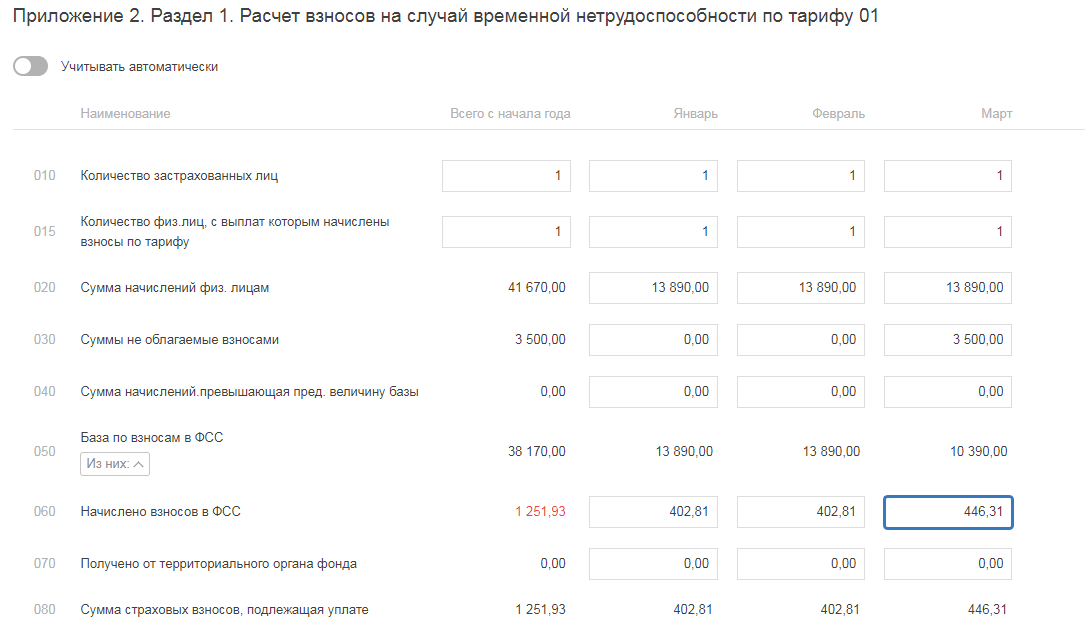
Task: Click March FSS contributions field 446,31
Action: 947,512
